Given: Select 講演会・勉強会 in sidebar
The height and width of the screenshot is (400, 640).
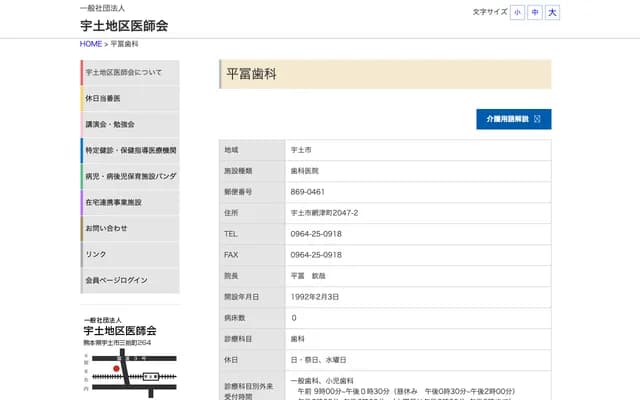Looking at the screenshot, I should [130, 124].
